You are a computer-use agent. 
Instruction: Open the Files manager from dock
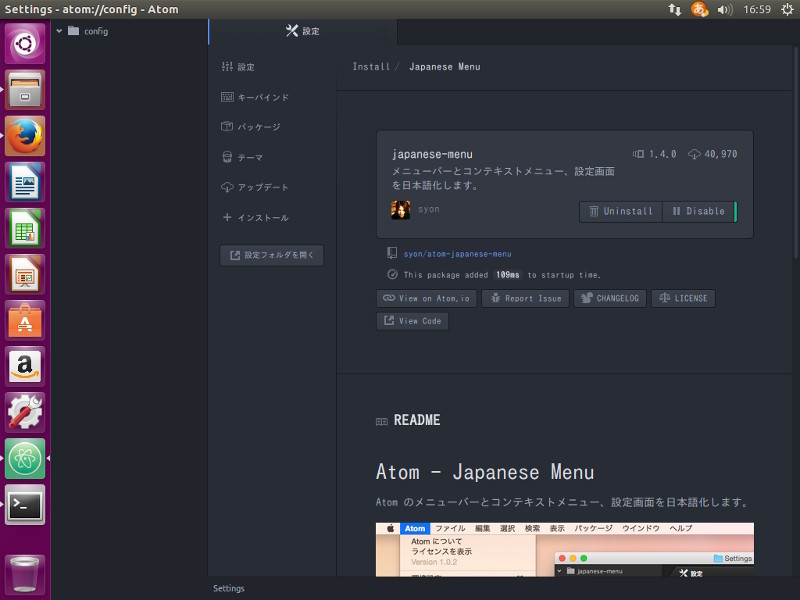(x=25, y=90)
